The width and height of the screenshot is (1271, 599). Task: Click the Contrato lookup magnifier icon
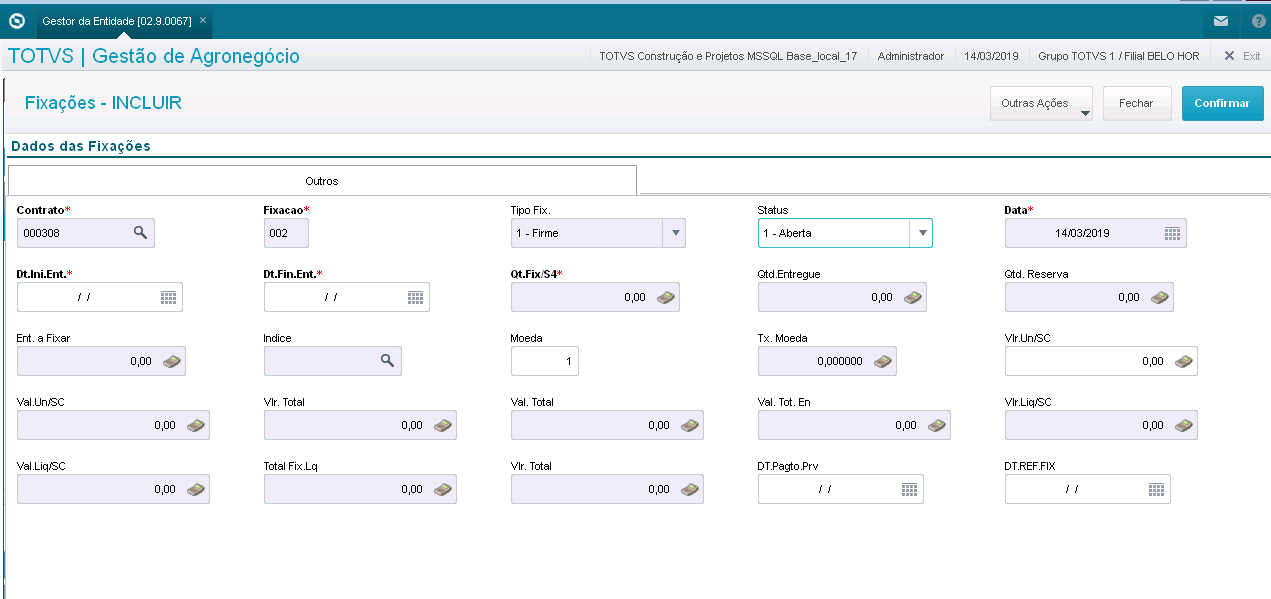(141, 233)
